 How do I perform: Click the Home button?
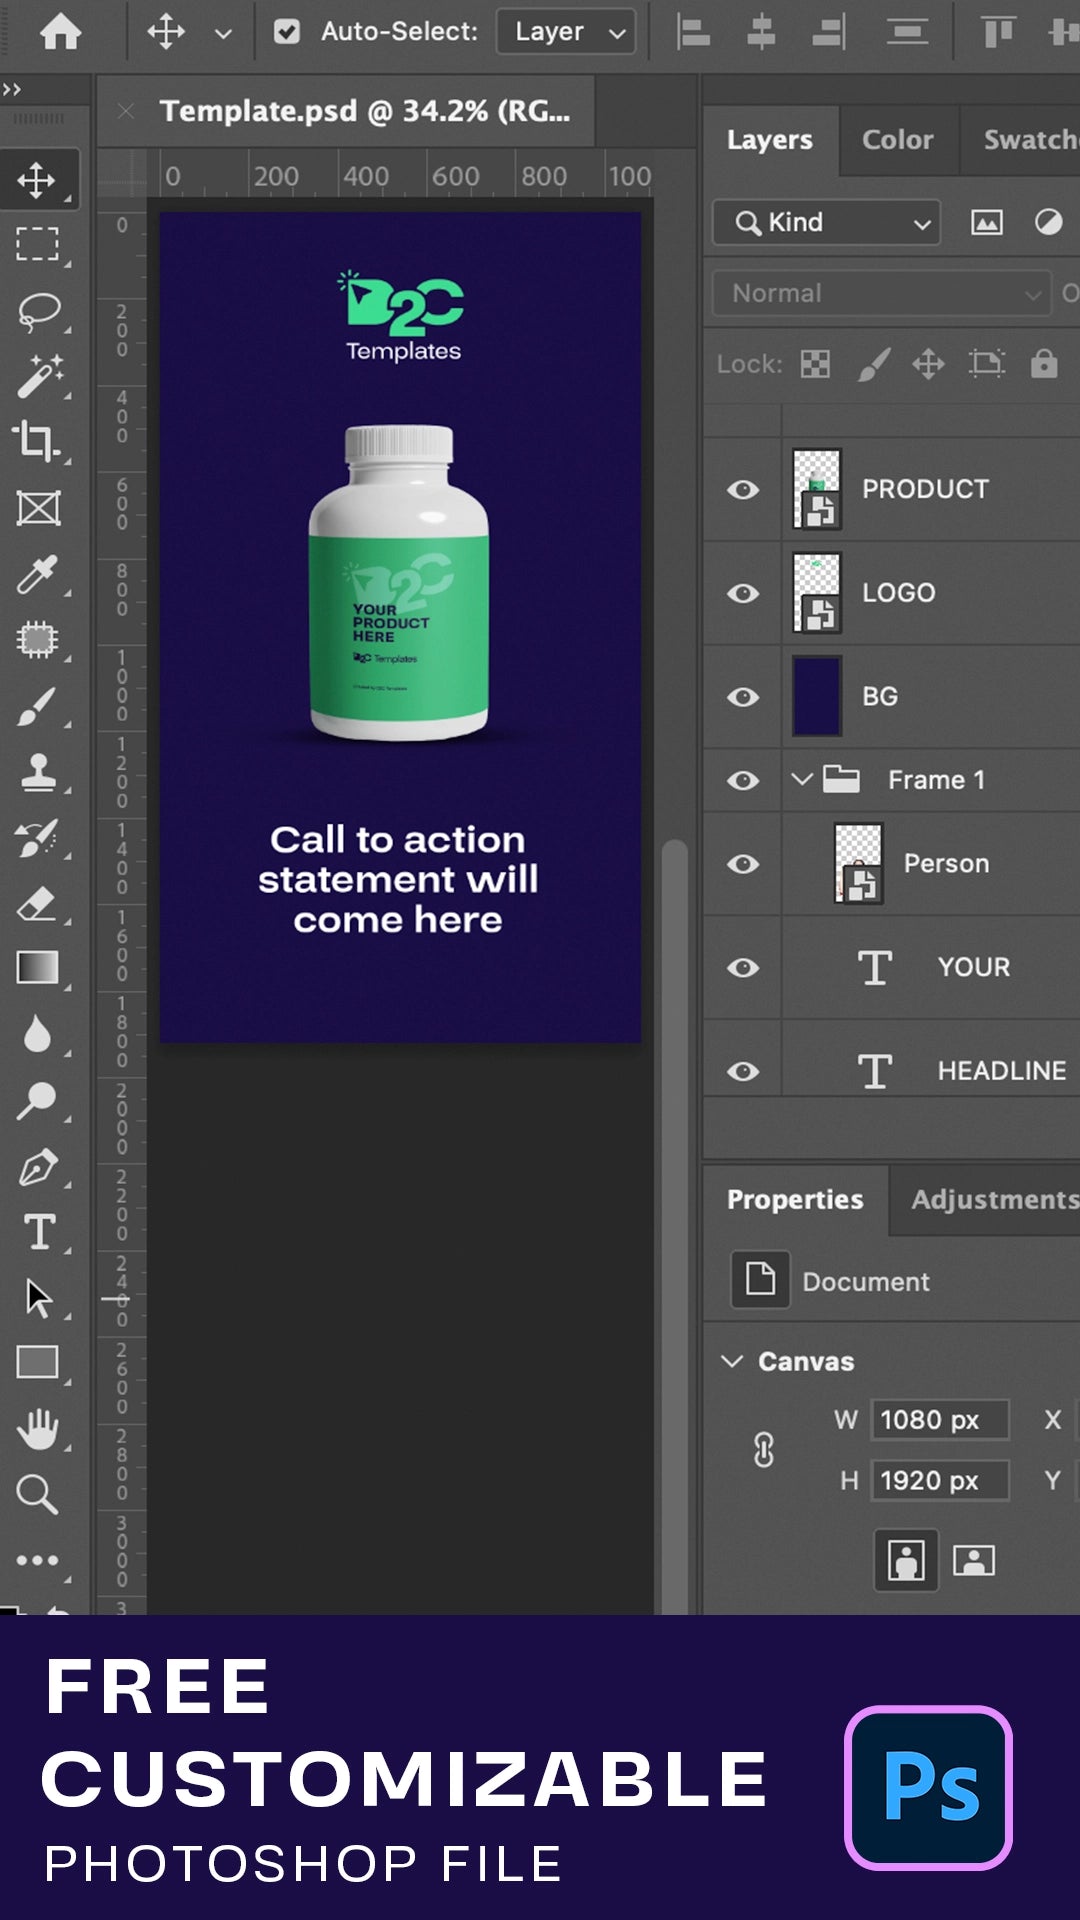point(61,32)
